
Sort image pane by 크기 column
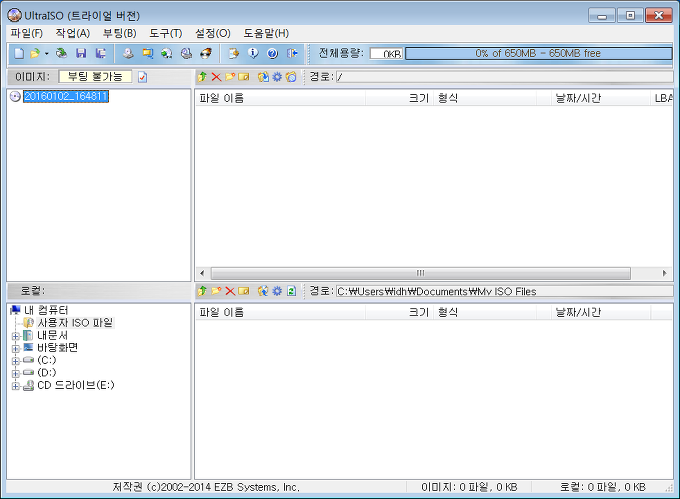(399, 98)
